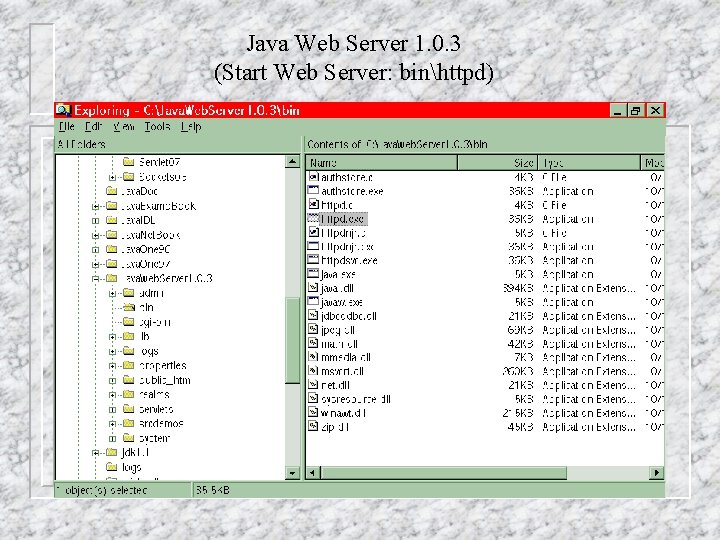Click the httpdsvr.exe application icon

(x=313, y=259)
